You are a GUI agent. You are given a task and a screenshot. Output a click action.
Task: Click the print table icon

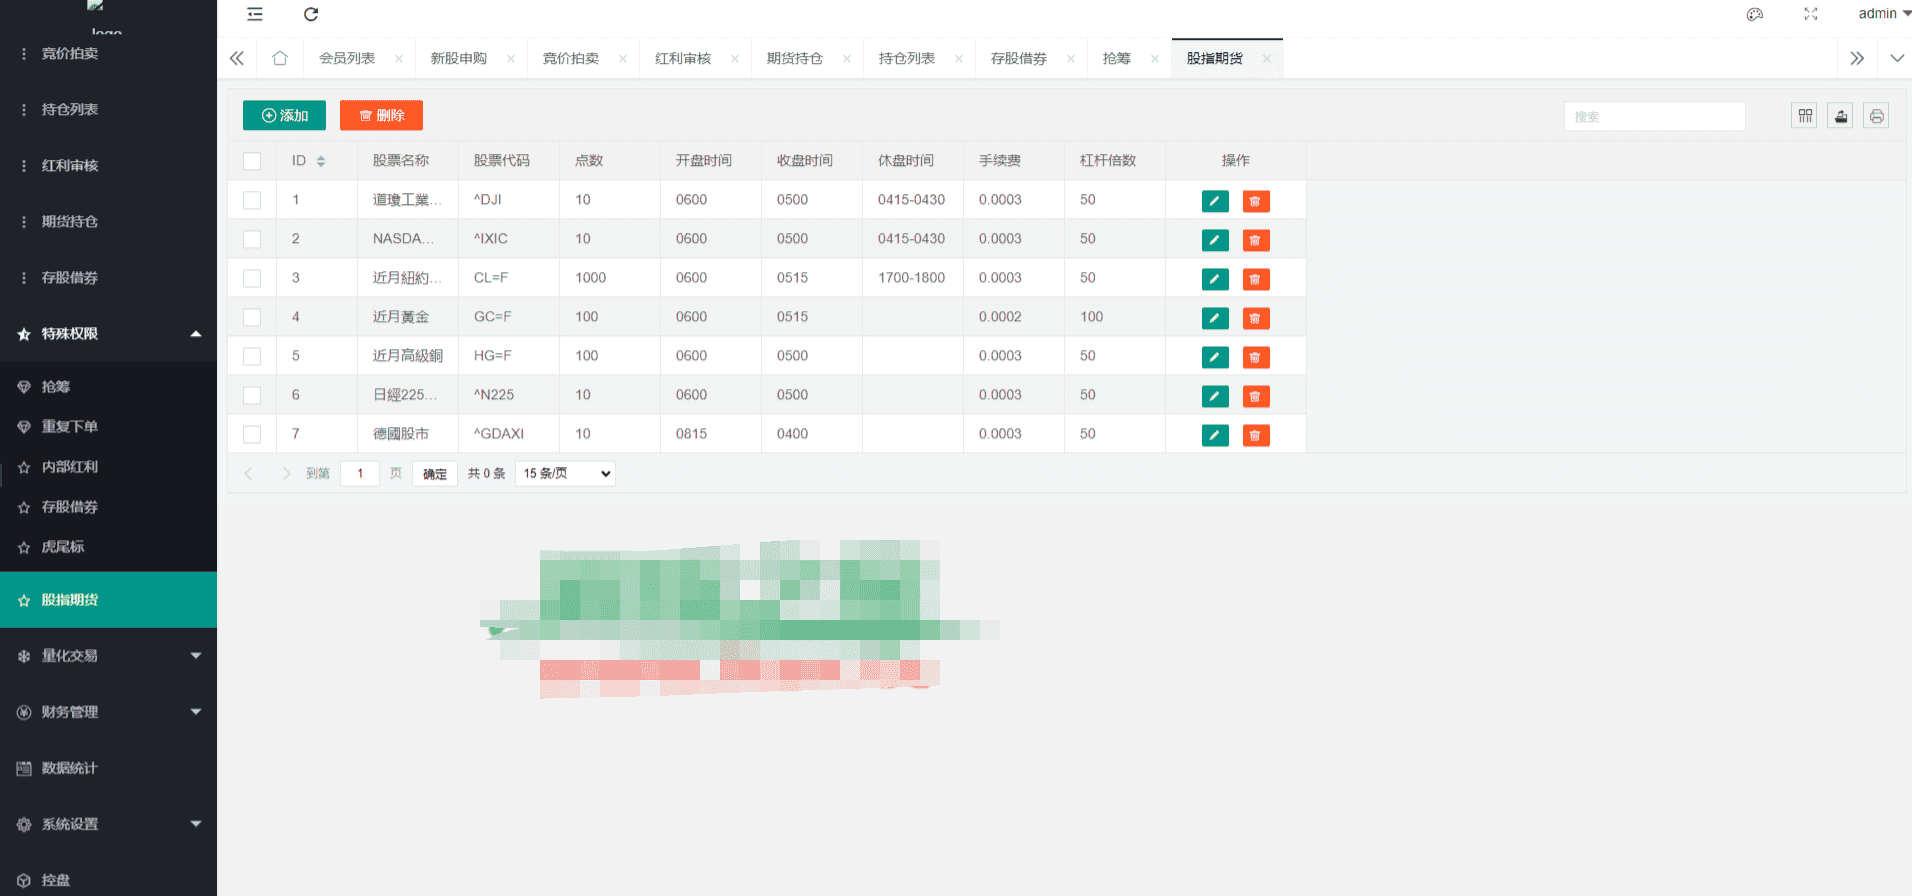(1877, 116)
